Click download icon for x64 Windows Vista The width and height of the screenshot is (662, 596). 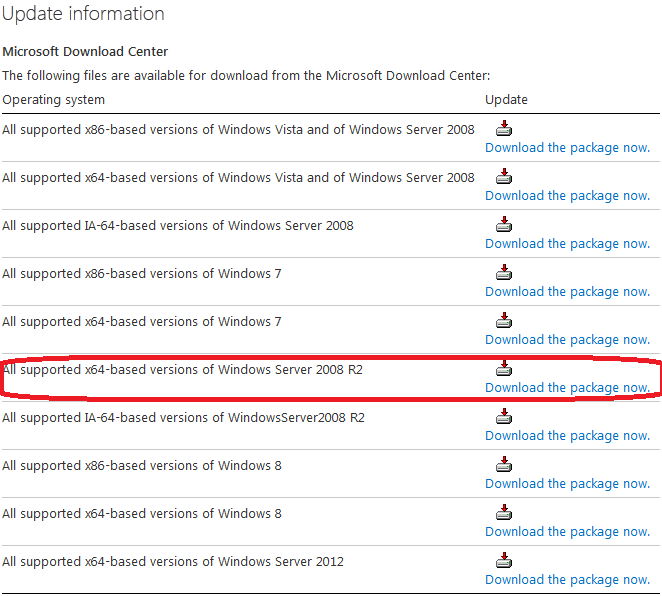504,176
